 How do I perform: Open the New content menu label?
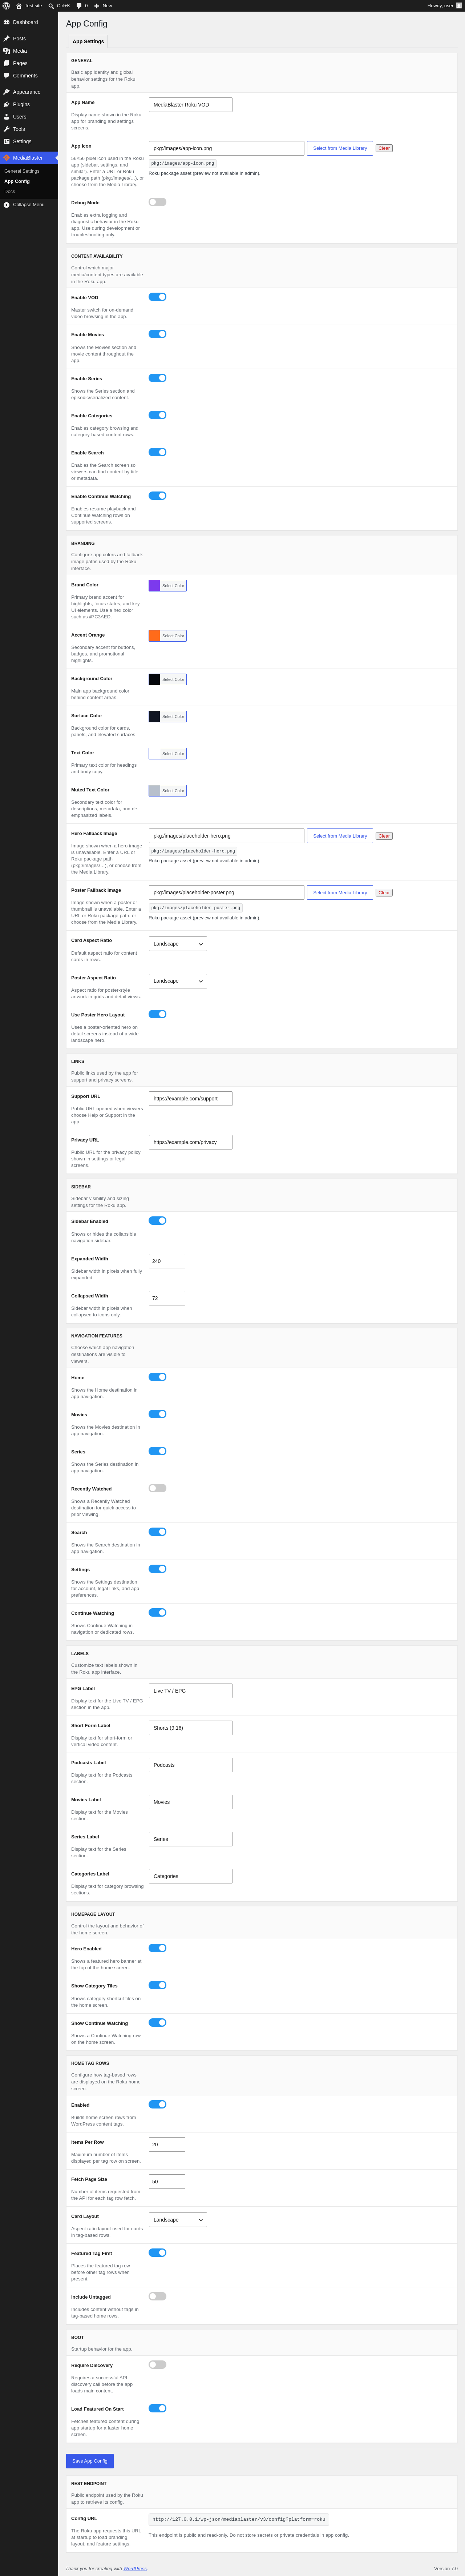pyautogui.click(x=107, y=6)
